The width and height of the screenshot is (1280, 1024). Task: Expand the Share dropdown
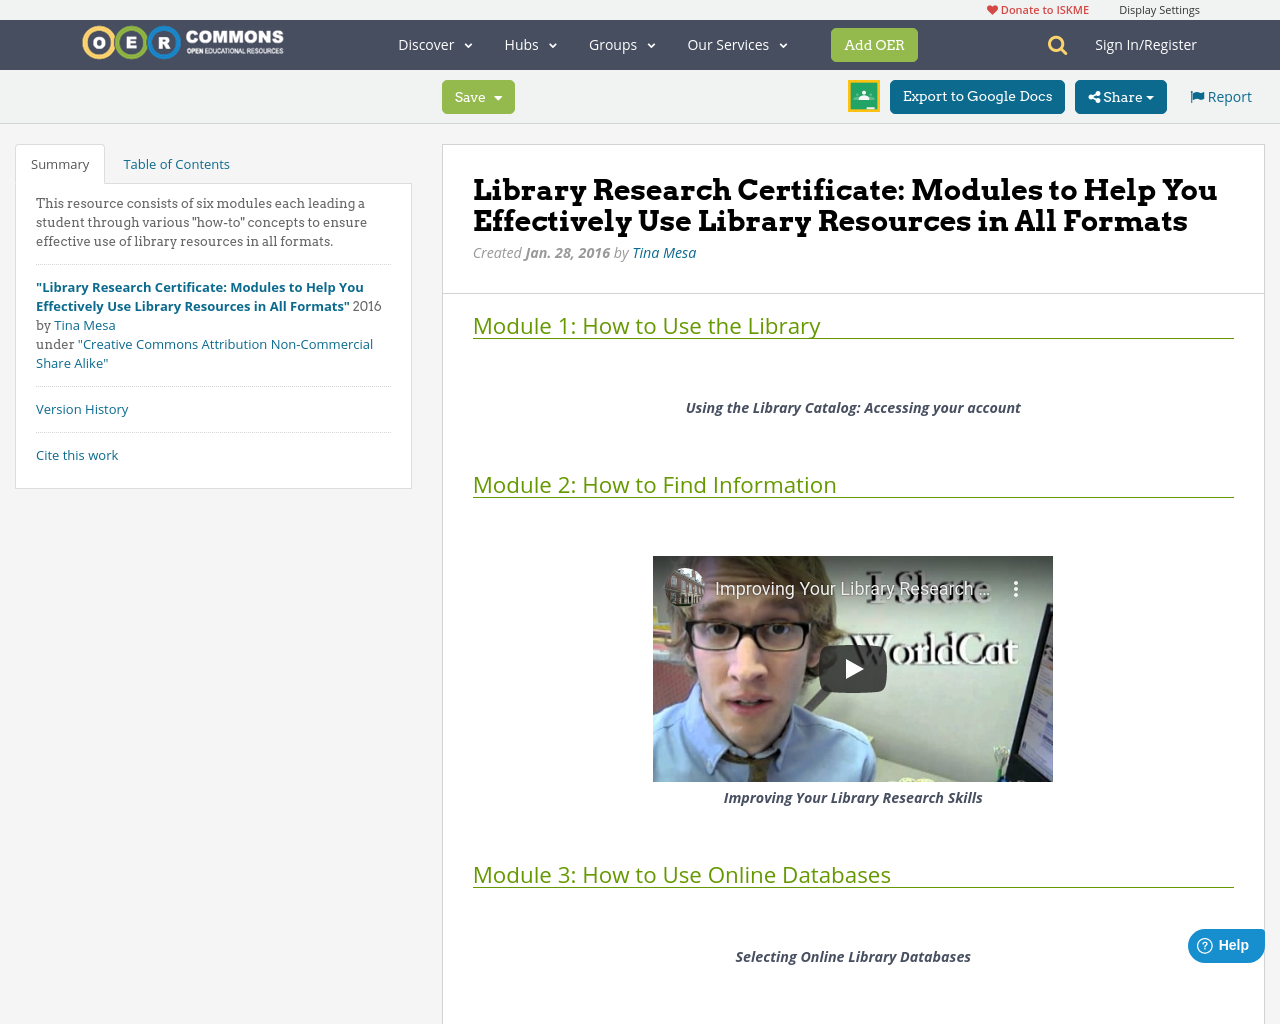tap(1120, 96)
